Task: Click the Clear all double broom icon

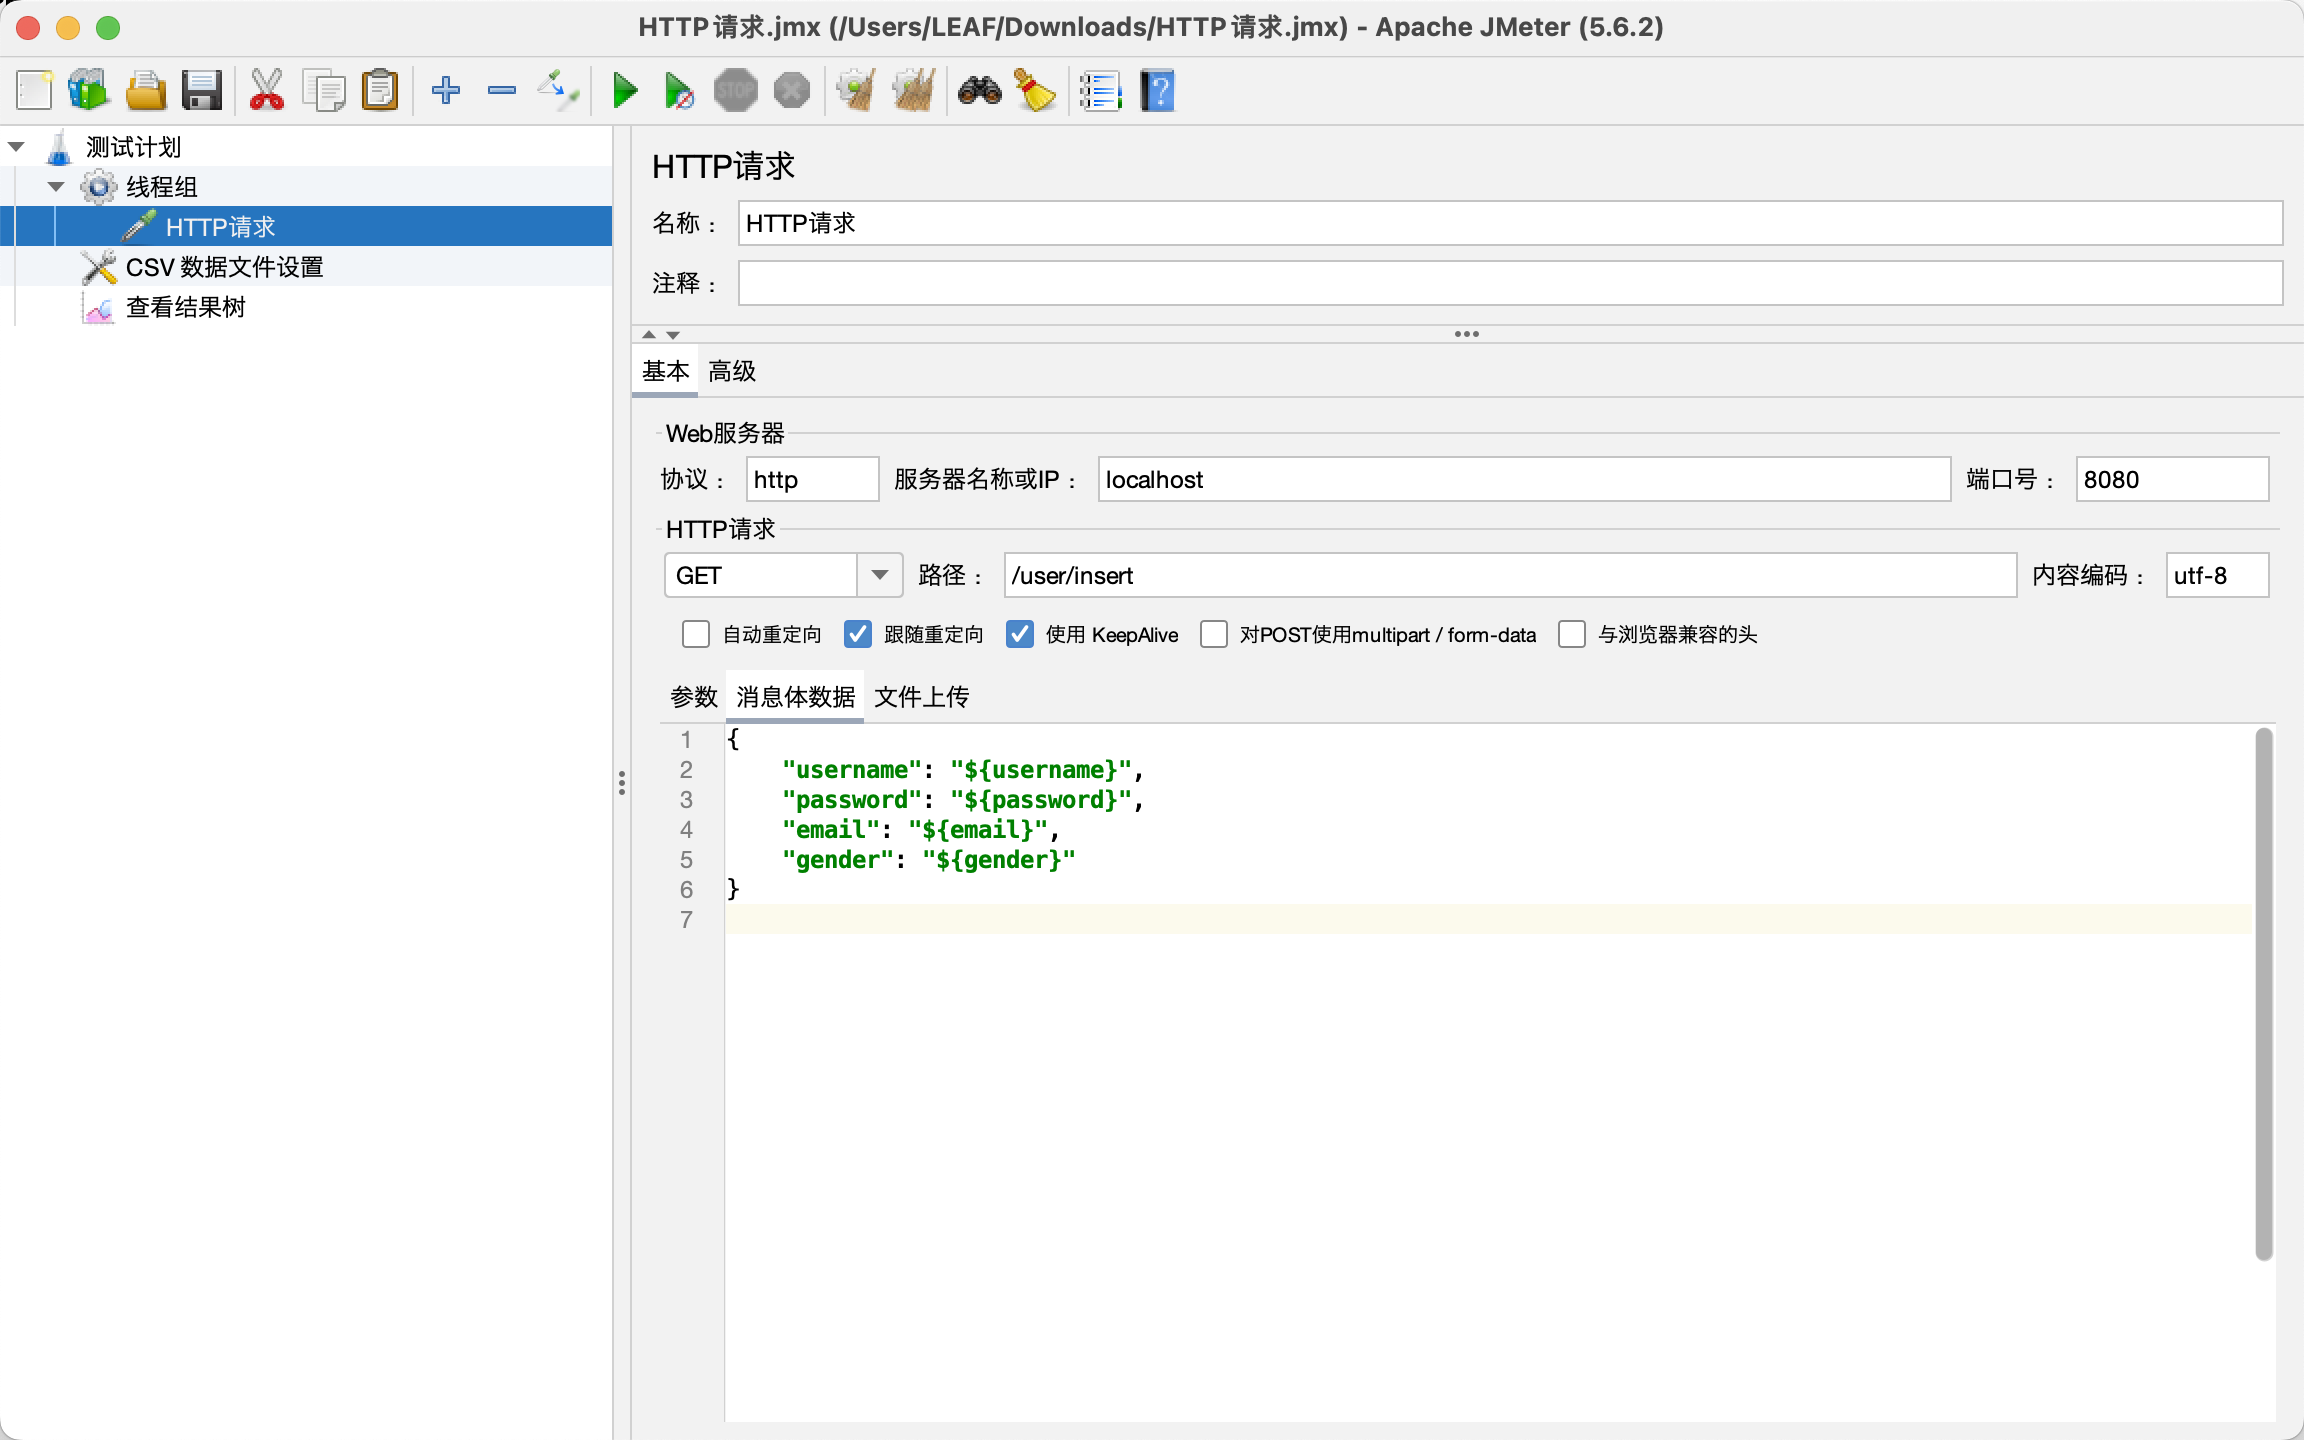Action: (914, 91)
